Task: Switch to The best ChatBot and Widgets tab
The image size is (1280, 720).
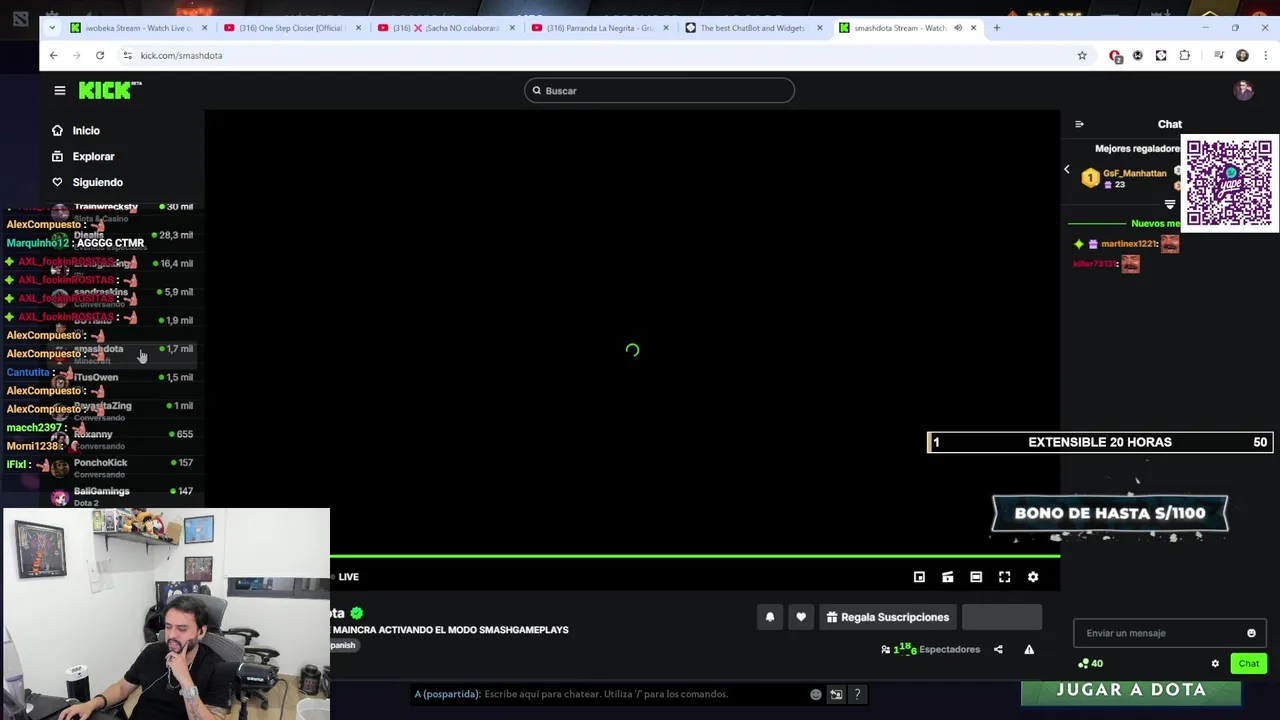Action: [x=754, y=28]
